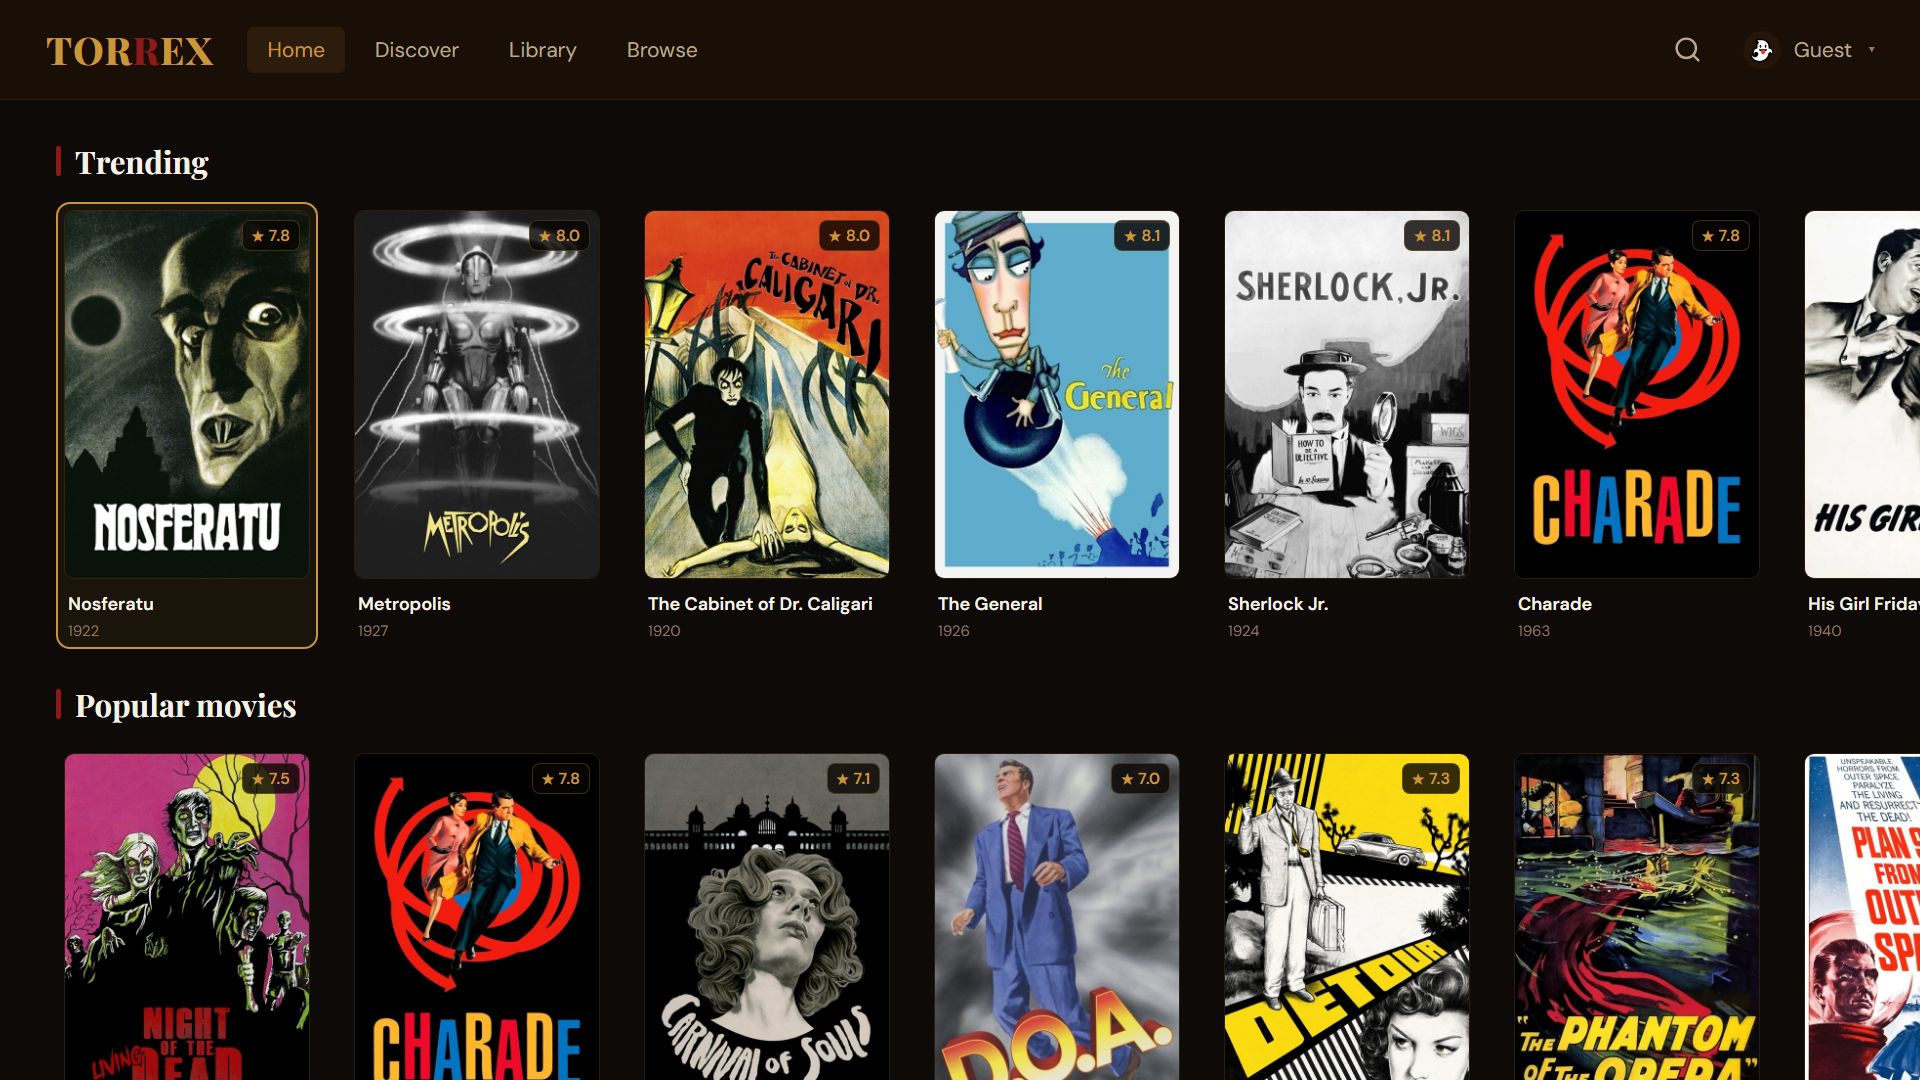Open Night of the Living Dead poster
1920x1080 pixels.
[x=187, y=917]
